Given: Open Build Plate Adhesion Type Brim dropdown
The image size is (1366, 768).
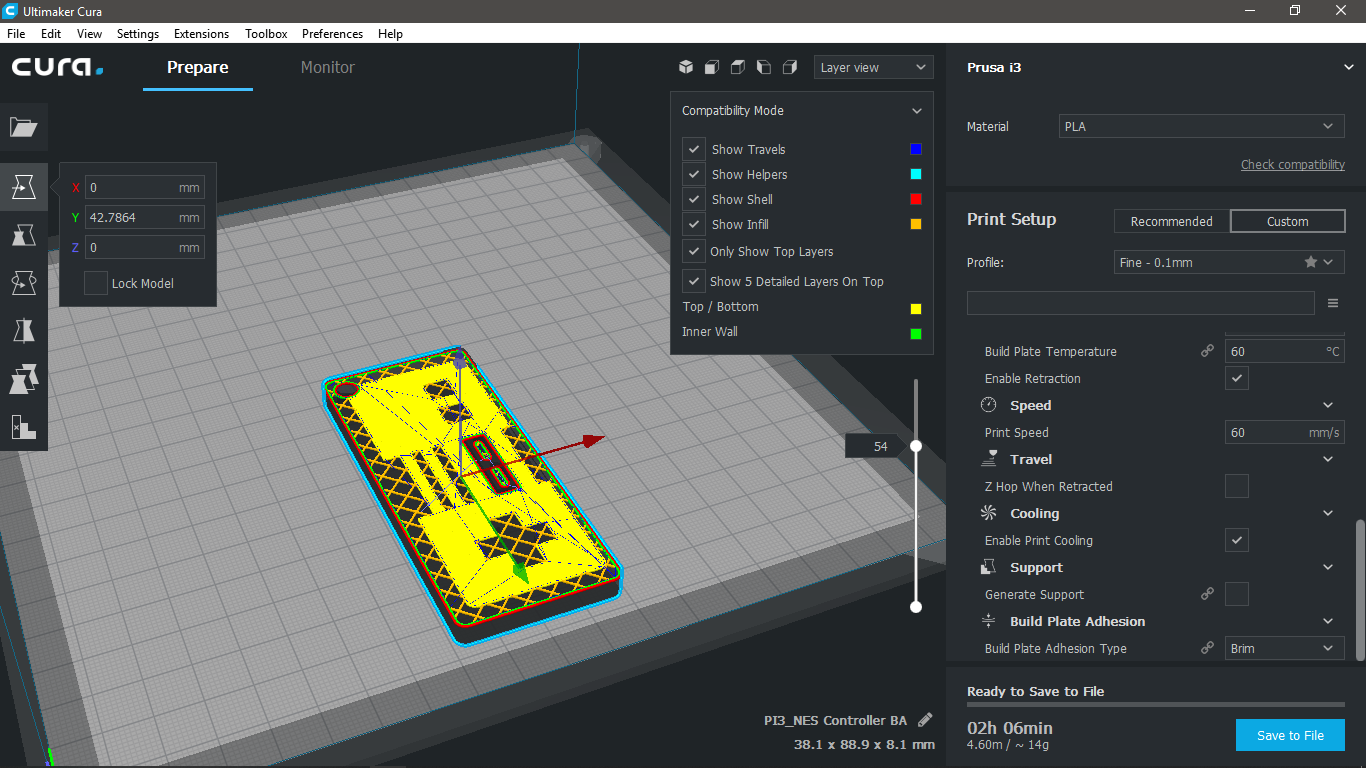Looking at the screenshot, I should (1284, 648).
